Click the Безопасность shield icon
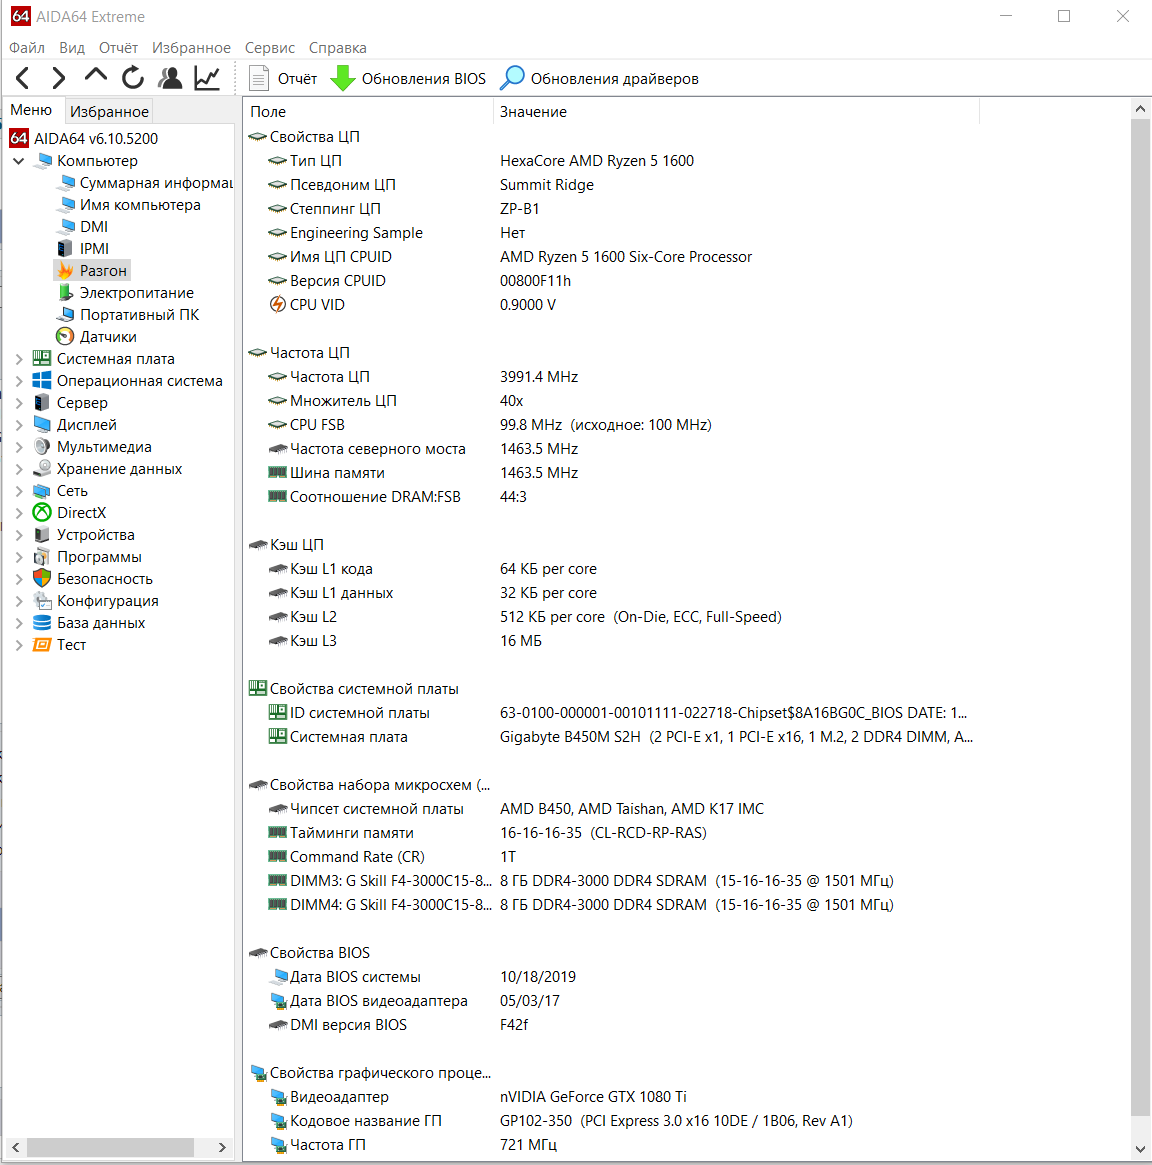1152x1165 pixels. point(42,579)
